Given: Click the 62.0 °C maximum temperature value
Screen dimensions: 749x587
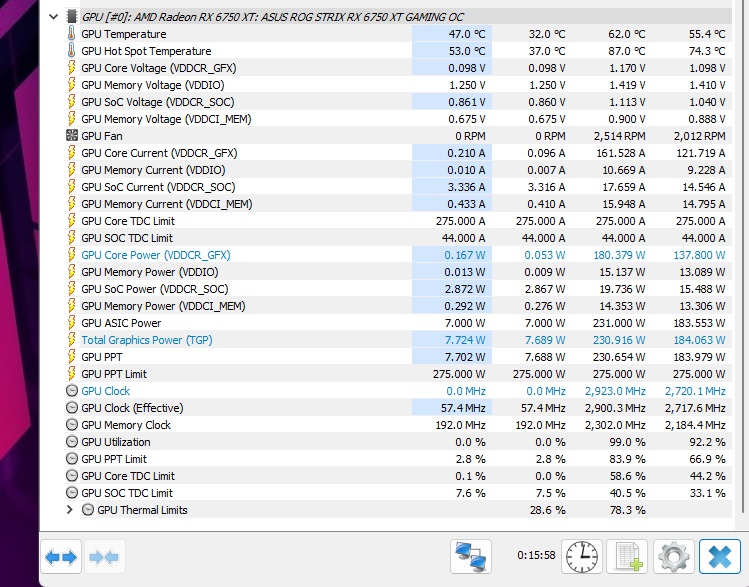Looking at the screenshot, I should (626, 34).
